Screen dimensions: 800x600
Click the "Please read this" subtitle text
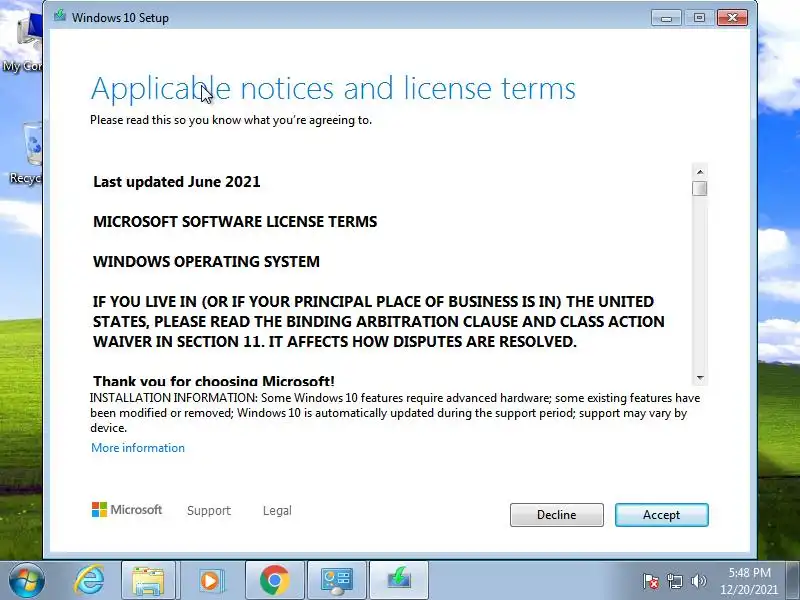click(x=231, y=120)
